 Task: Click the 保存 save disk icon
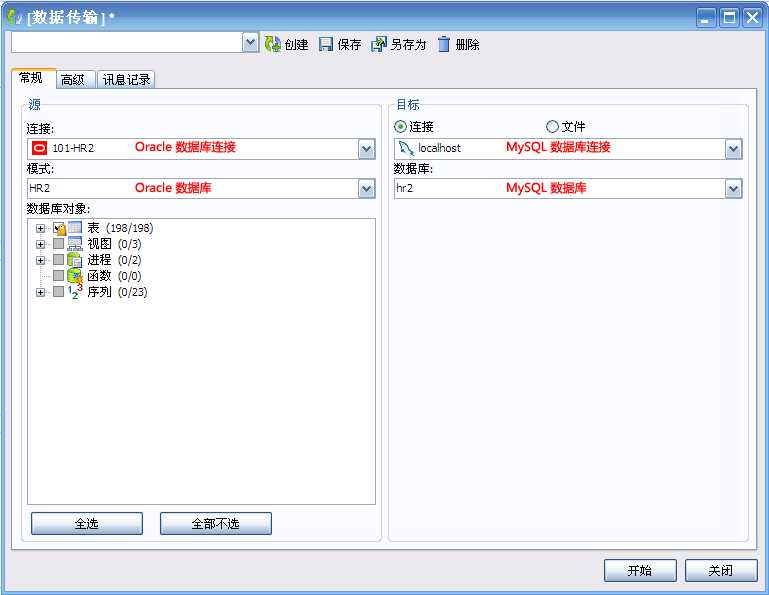click(x=326, y=44)
